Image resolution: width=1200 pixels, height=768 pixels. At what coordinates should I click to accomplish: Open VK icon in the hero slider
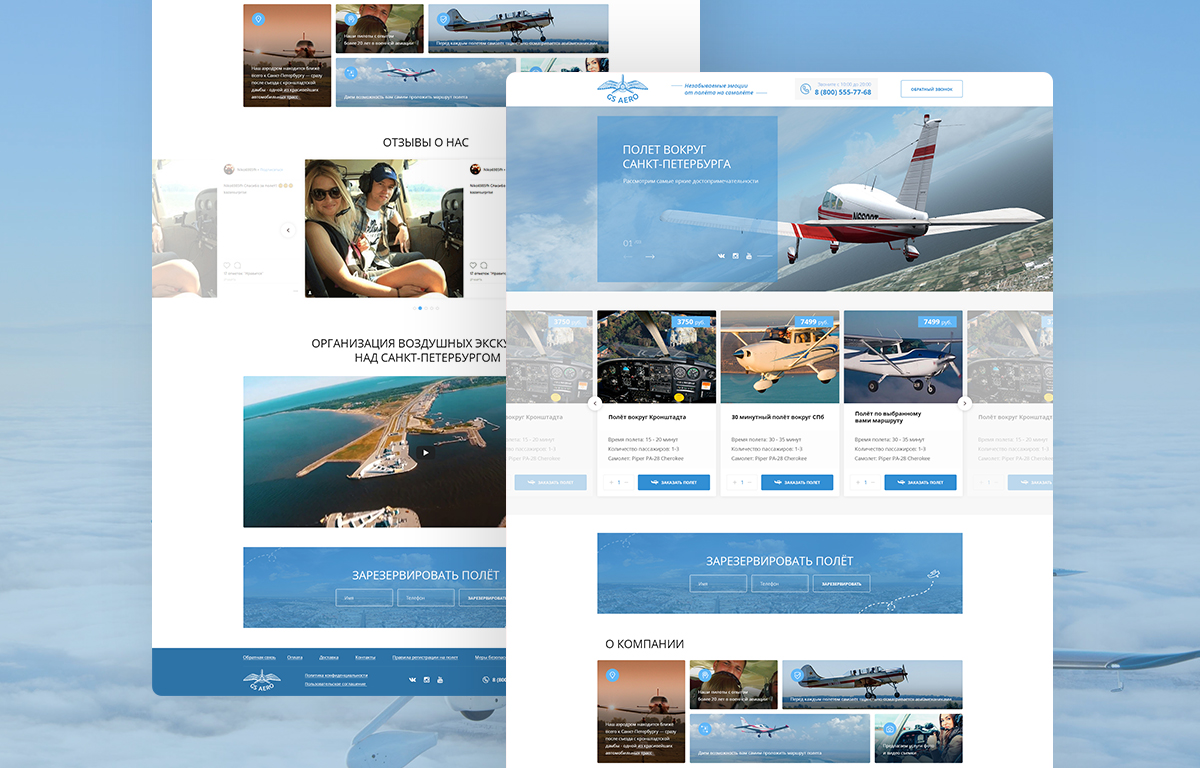coord(722,256)
